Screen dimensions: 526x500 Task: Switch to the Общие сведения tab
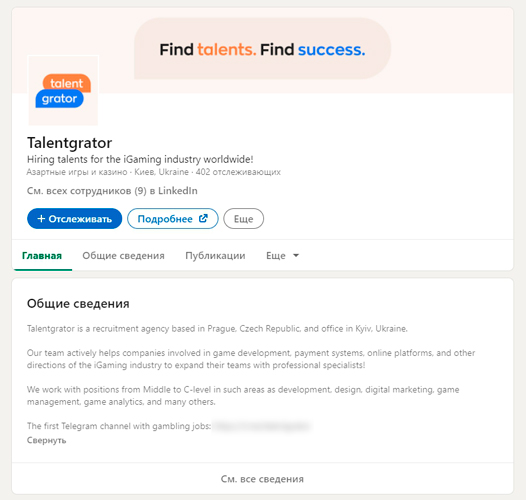click(123, 256)
